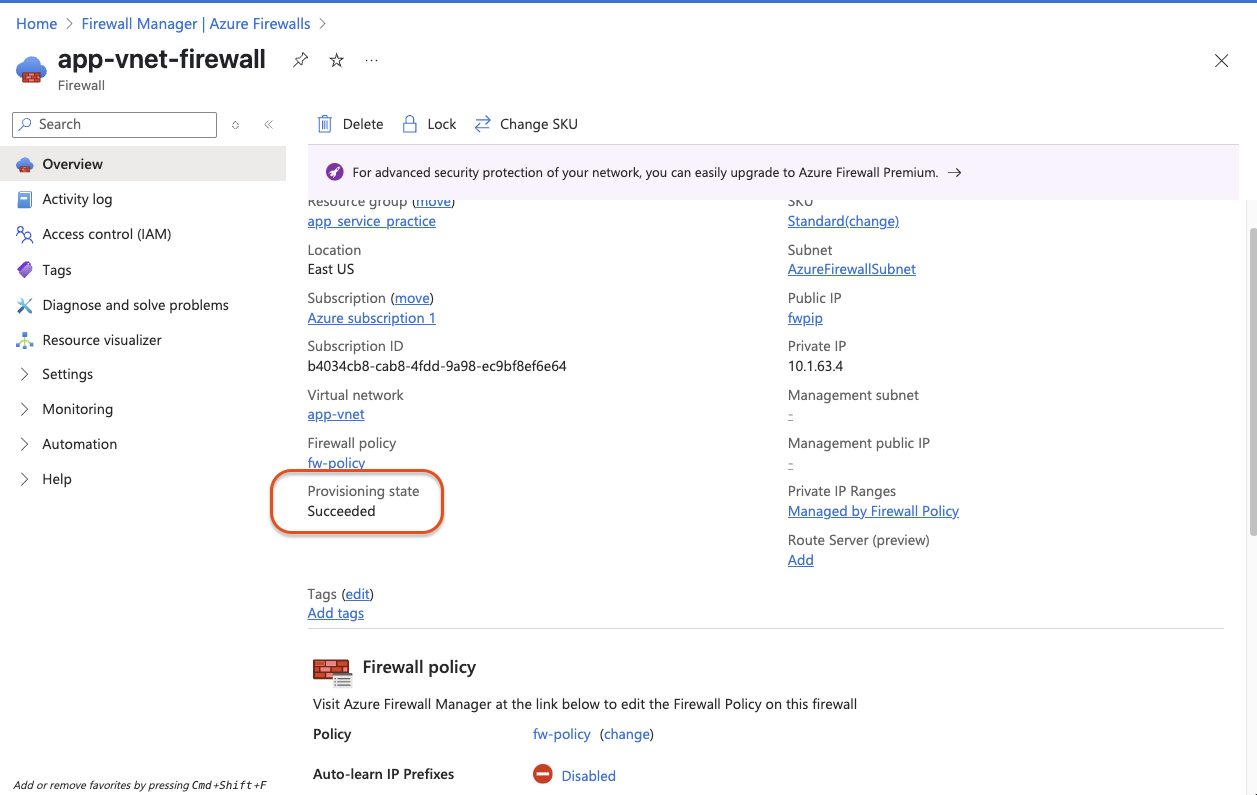Pin the app-vnet-firewall resource to dashboard

click(300, 60)
